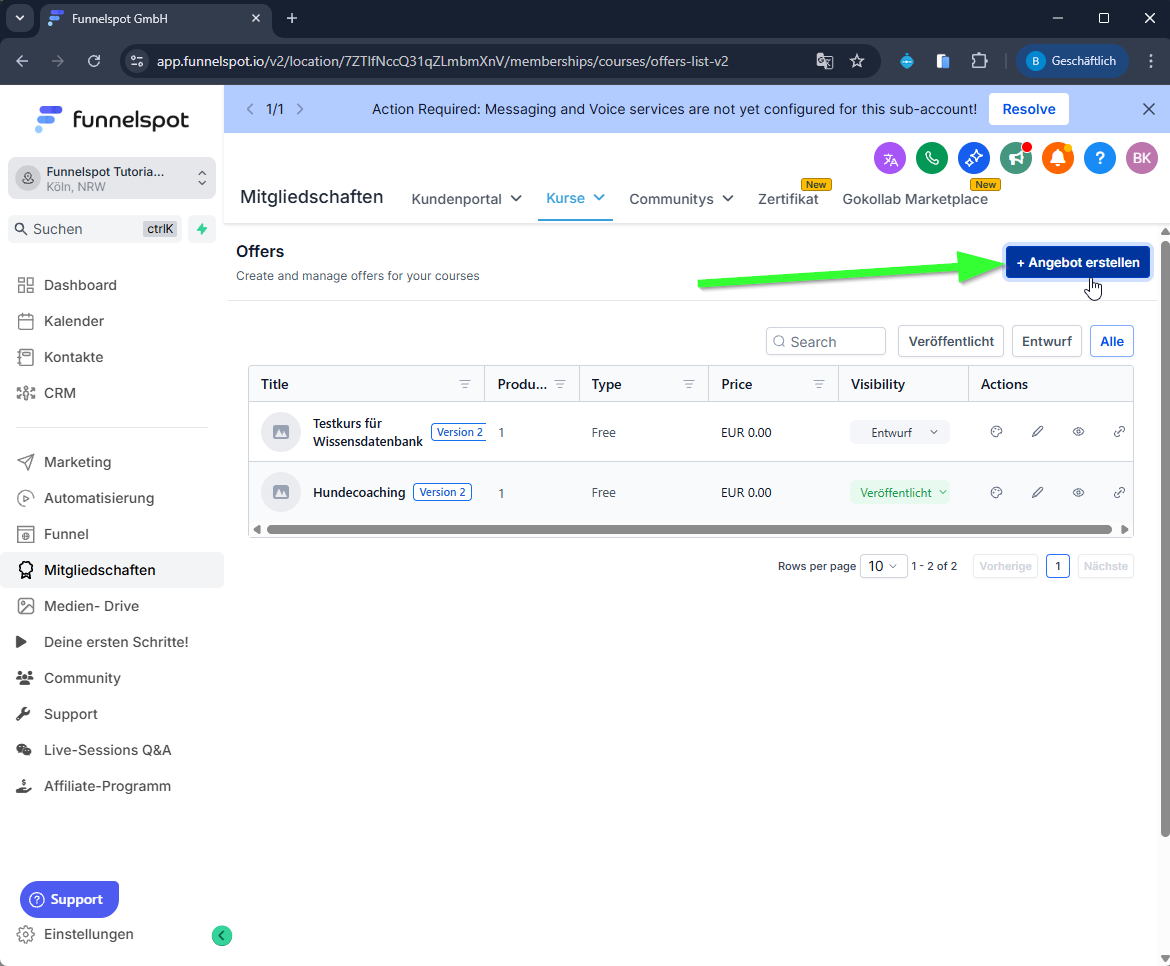Click scroll-right arrow of table scrollbar
The height and width of the screenshot is (966, 1170).
1124,530
